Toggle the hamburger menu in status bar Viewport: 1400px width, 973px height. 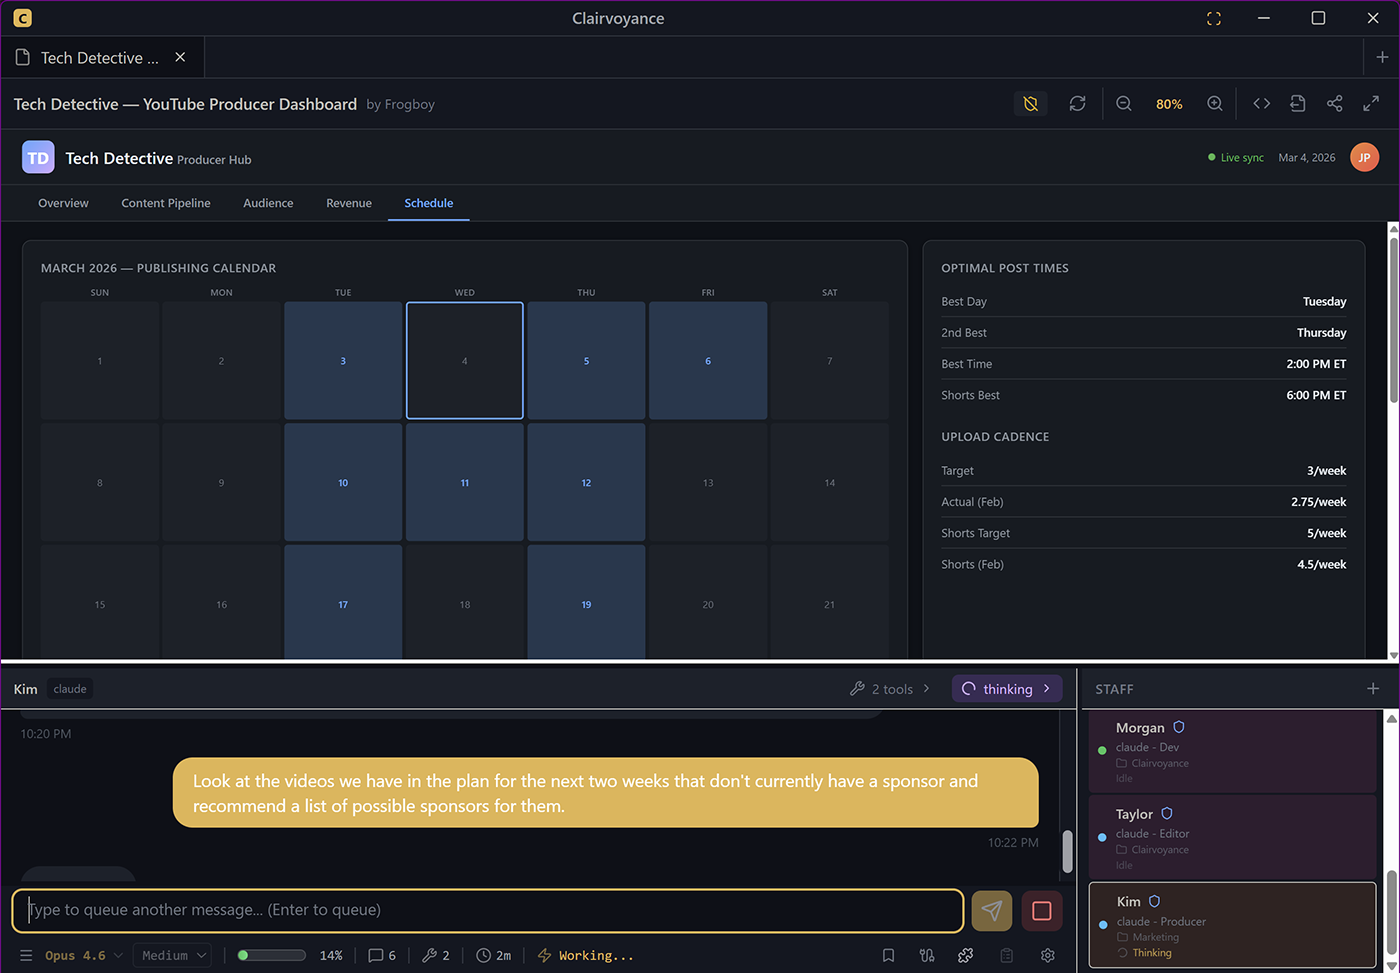26,956
